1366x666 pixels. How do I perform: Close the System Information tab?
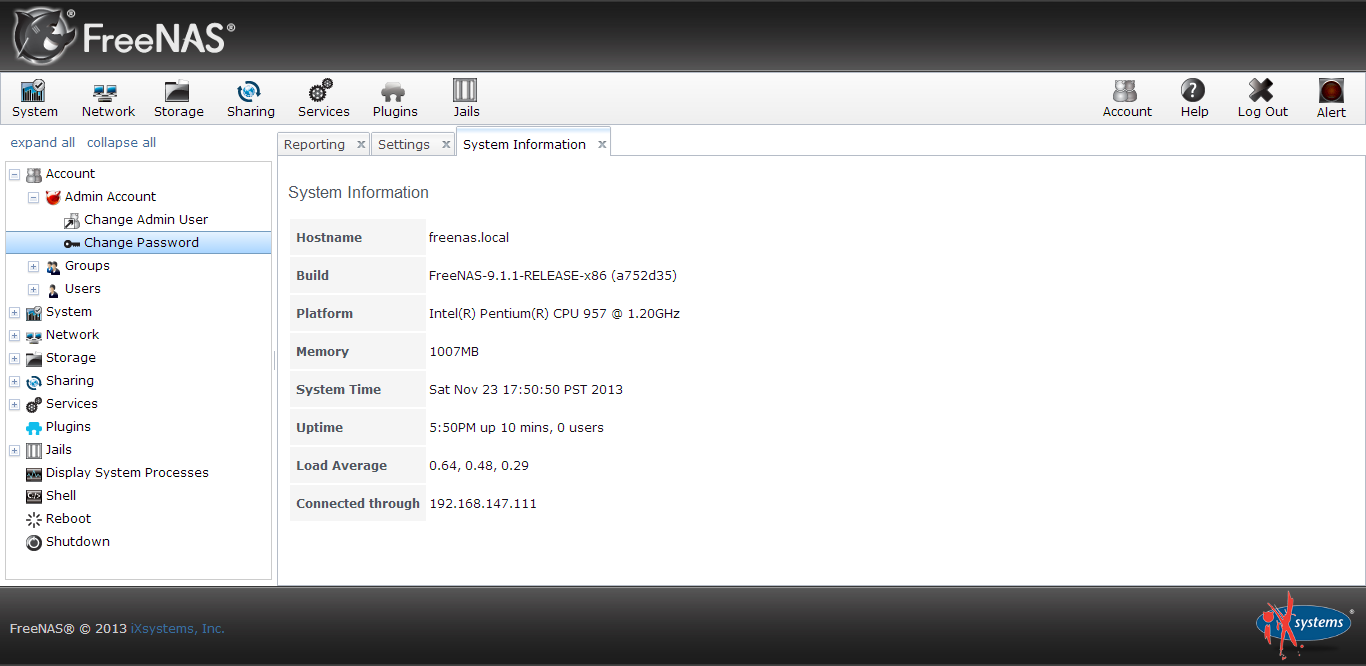(602, 145)
